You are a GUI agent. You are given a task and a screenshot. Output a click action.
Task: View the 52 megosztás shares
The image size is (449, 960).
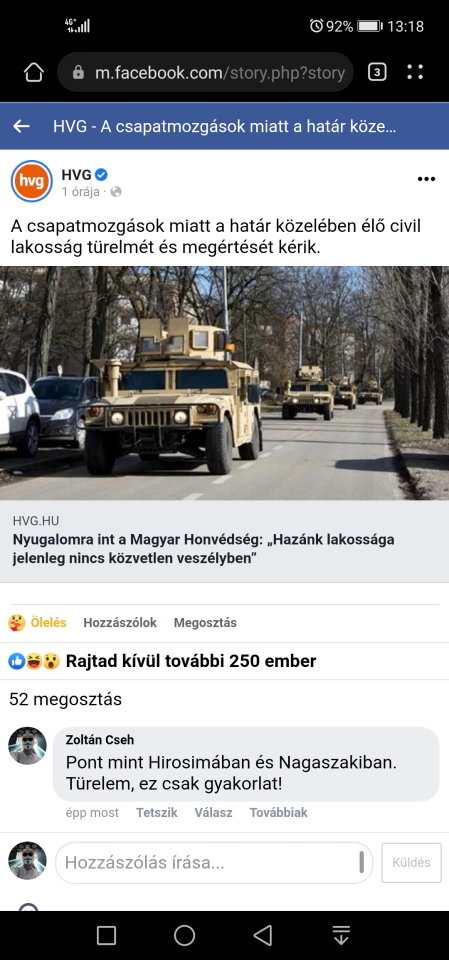(x=66, y=699)
